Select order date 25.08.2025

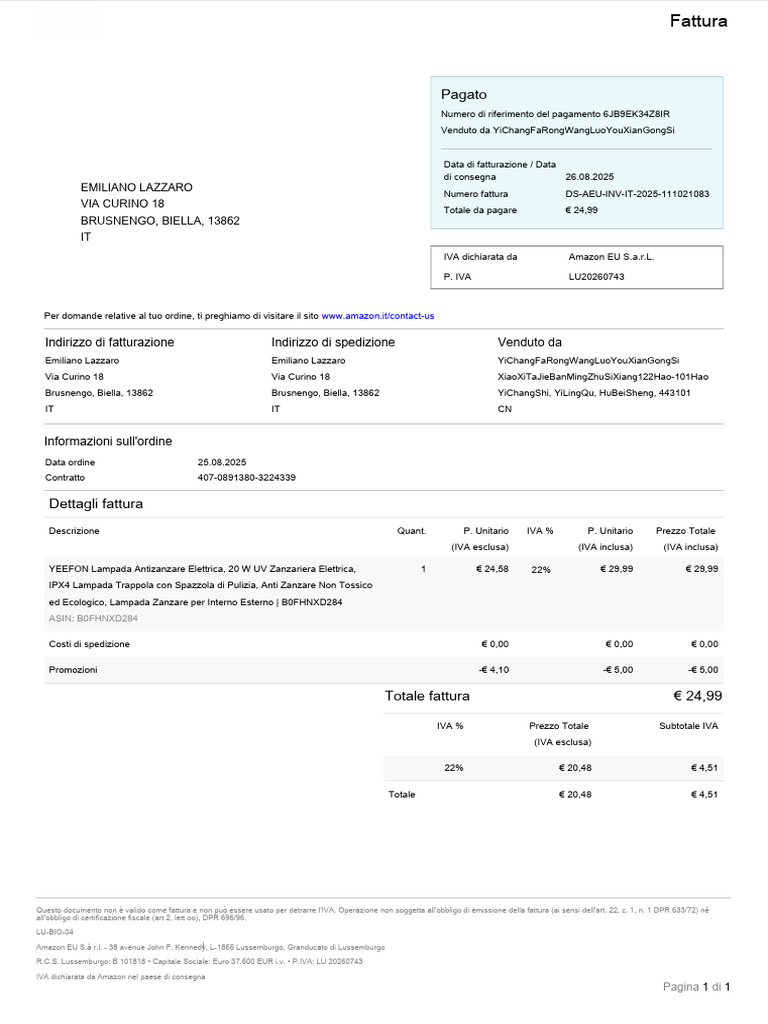[222, 462]
